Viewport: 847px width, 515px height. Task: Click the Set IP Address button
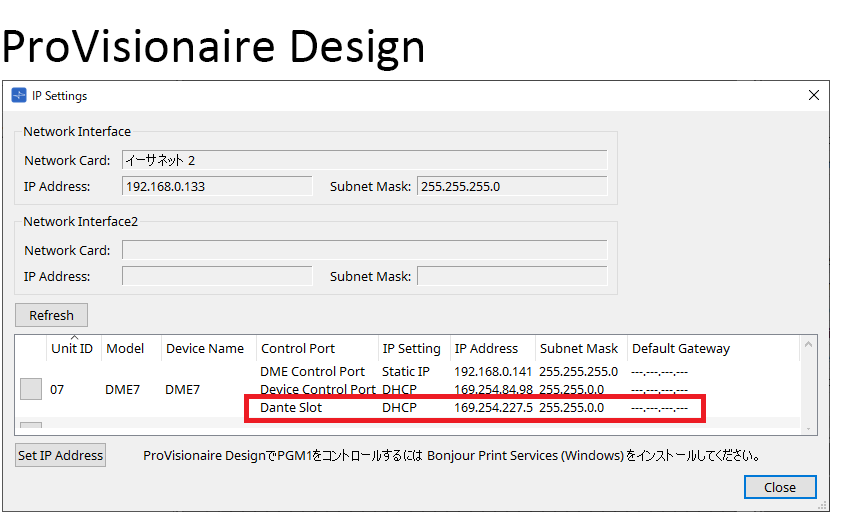click(60, 455)
